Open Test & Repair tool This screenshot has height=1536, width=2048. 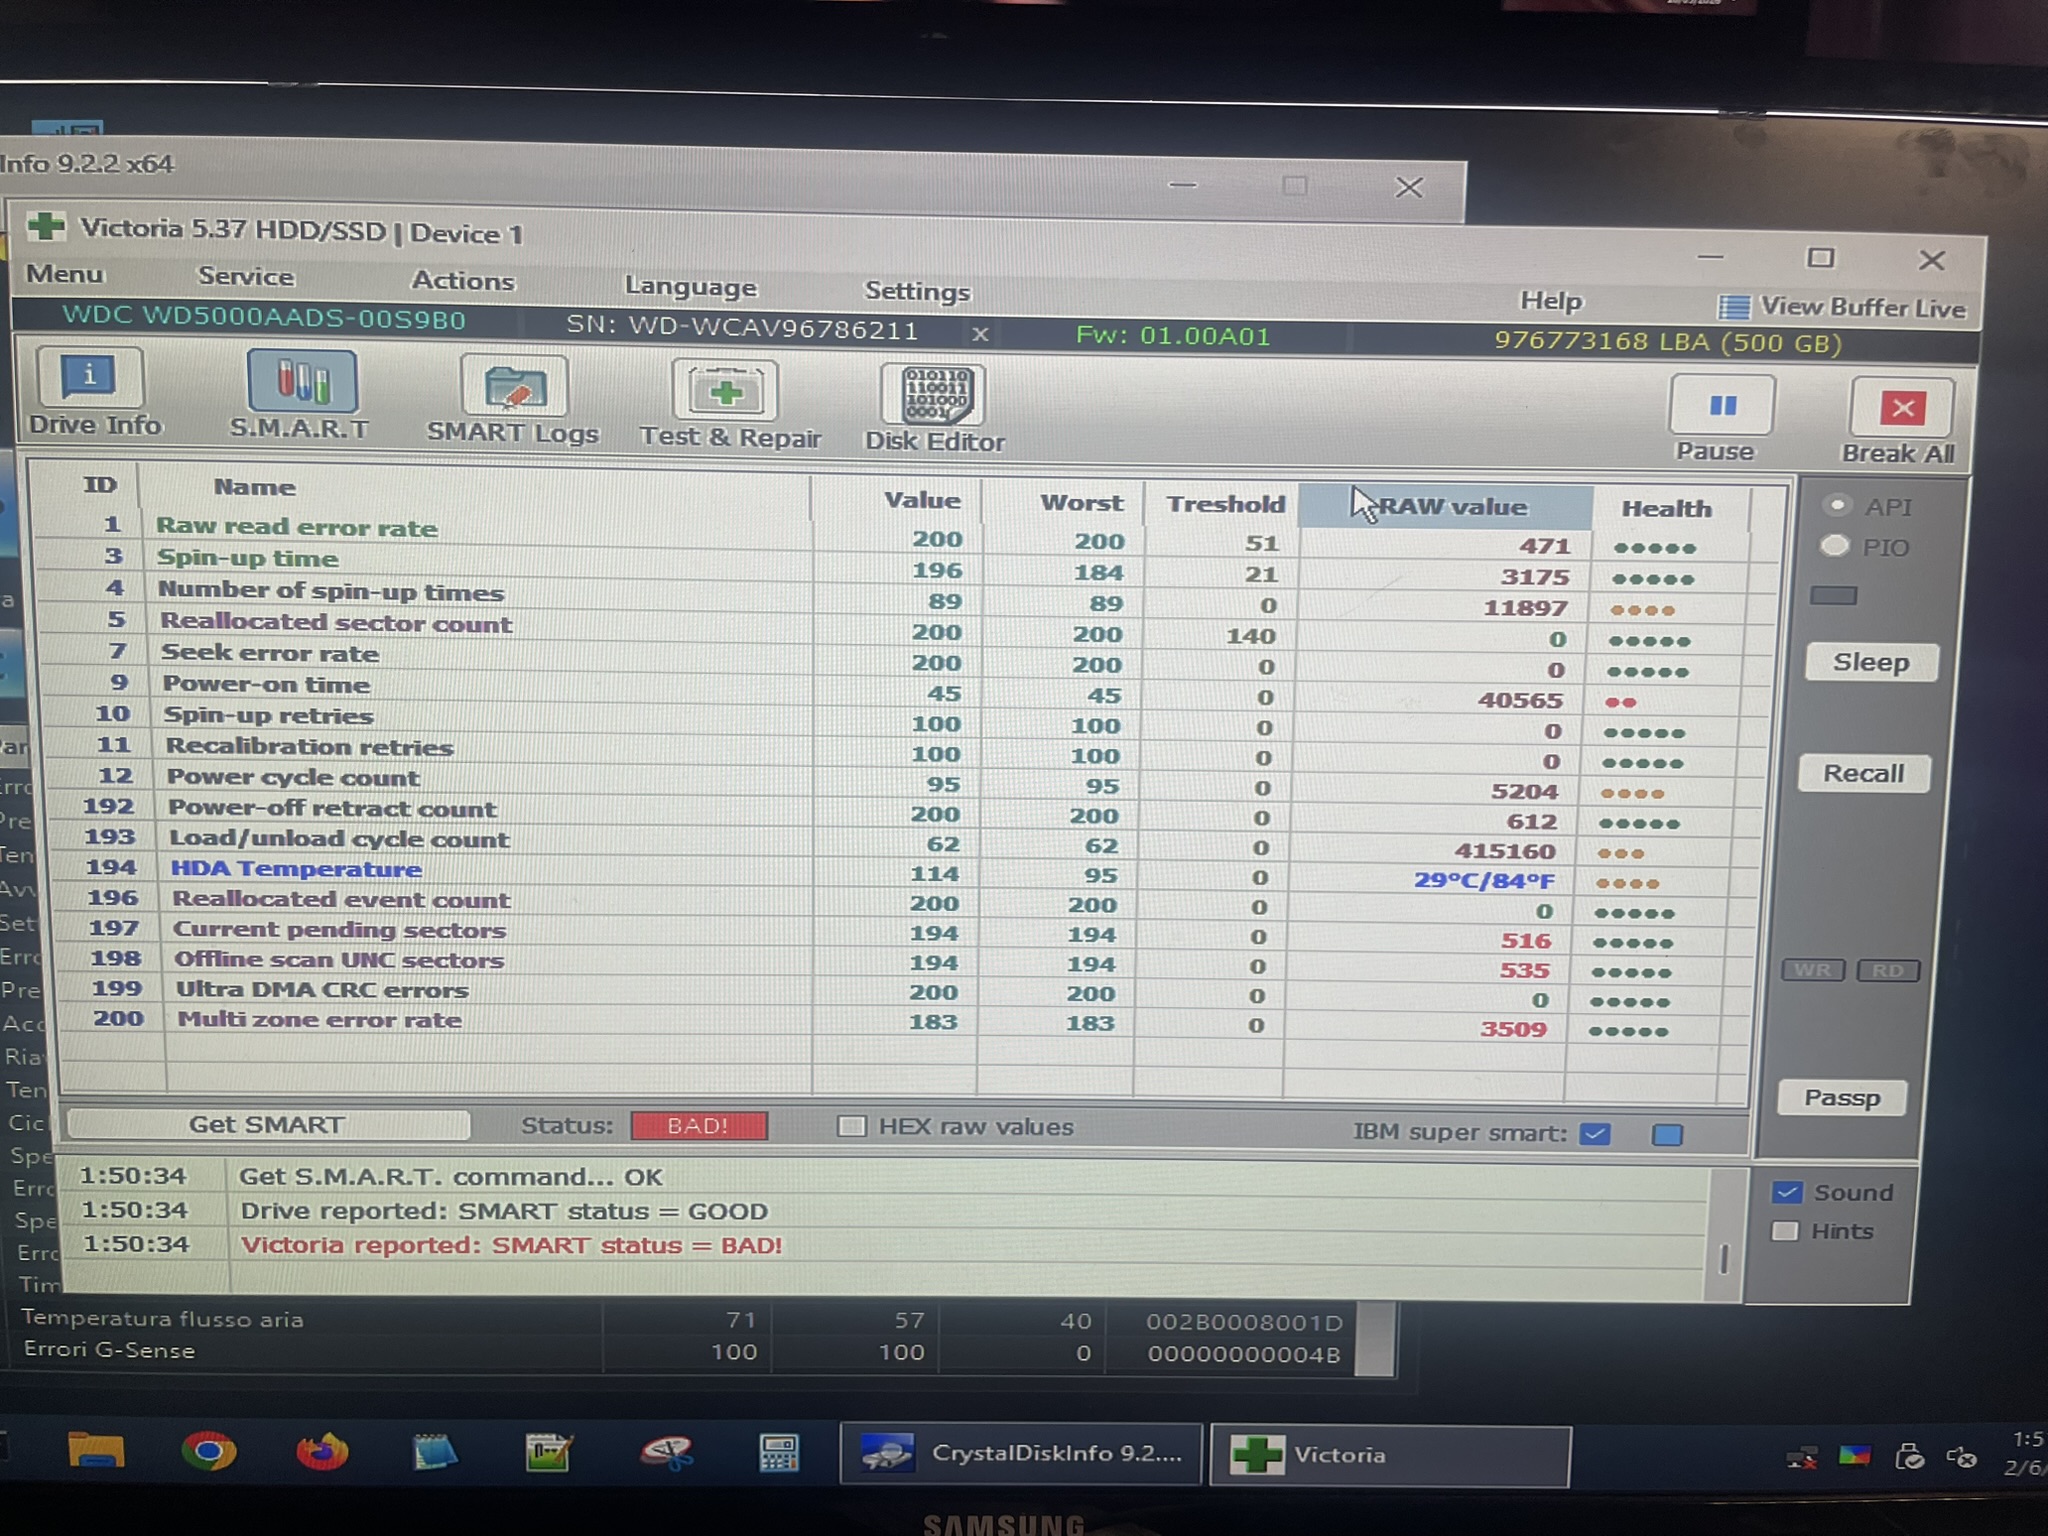729,405
